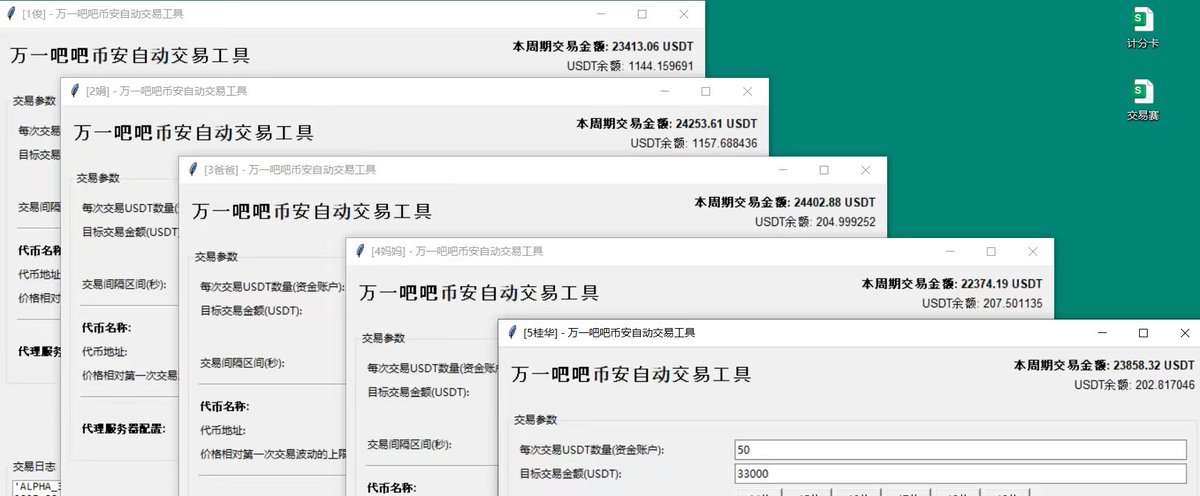
Task: Minimize the [4妈妈] window
Action: coord(950,251)
